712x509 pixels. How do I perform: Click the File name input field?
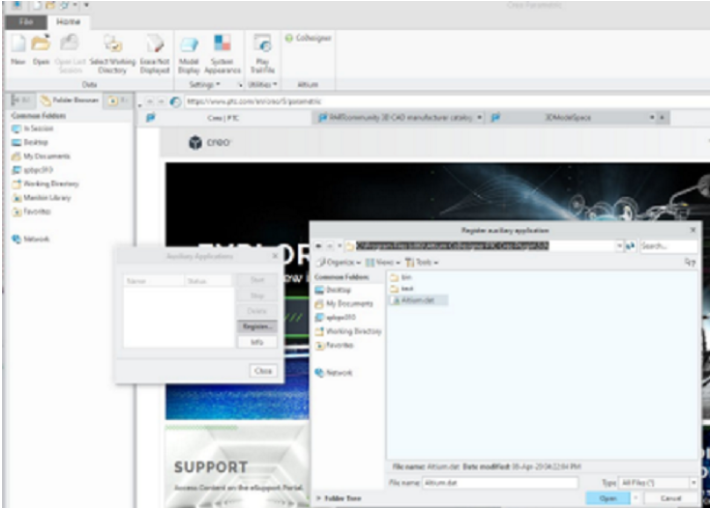(500, 483)
